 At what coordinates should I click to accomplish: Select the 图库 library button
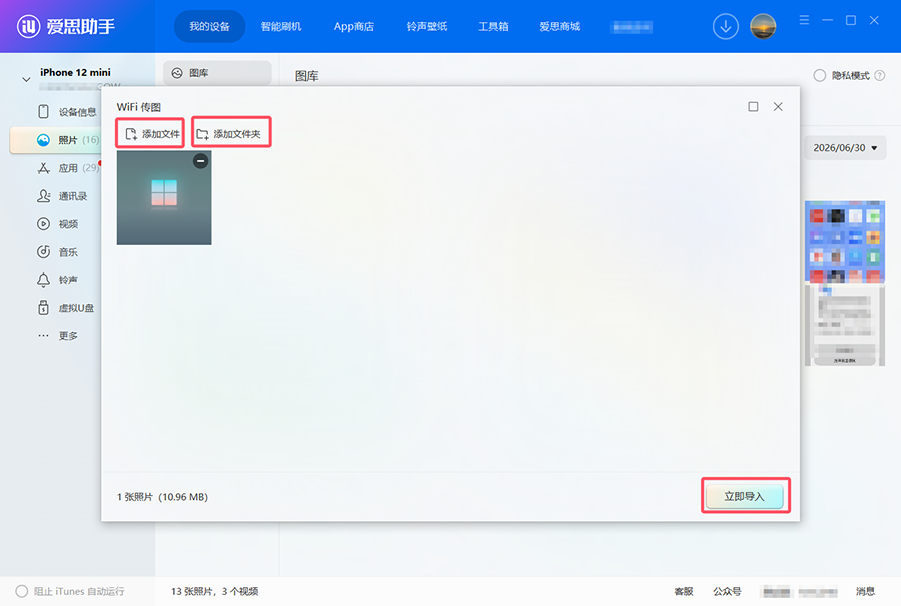[217, 73]
